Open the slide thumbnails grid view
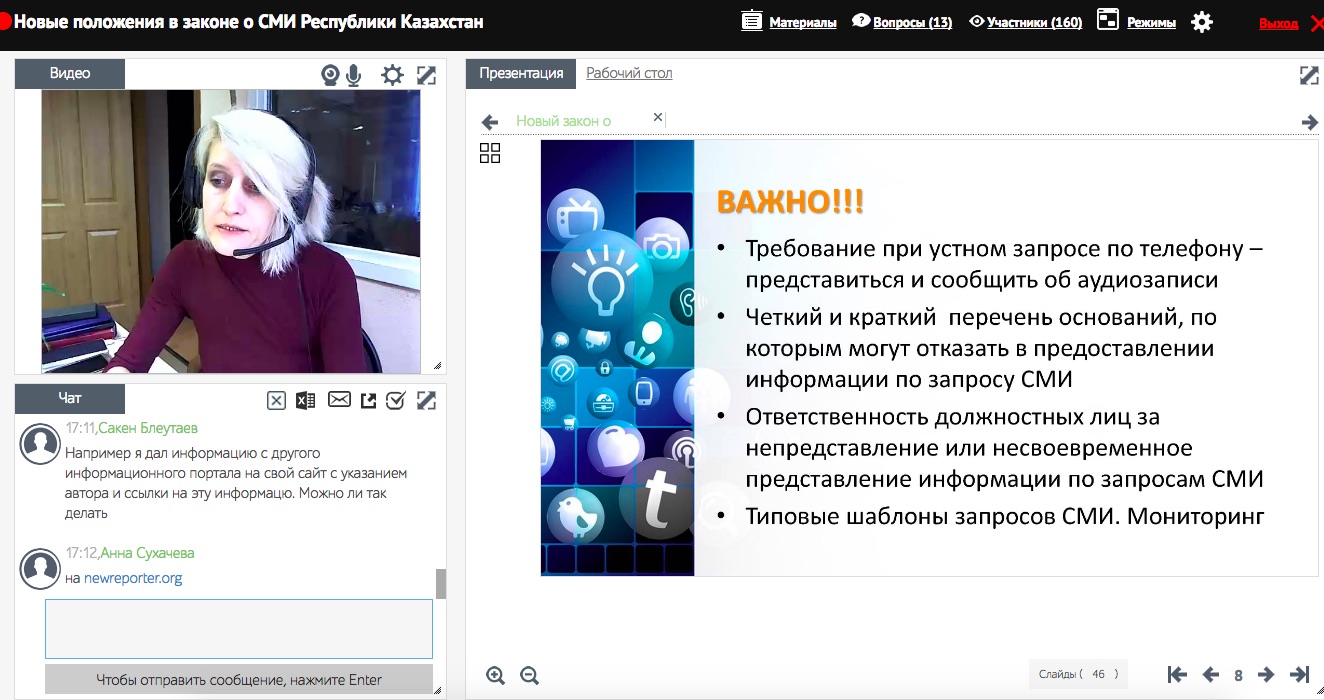The image size is (1324, 700). 490,153
